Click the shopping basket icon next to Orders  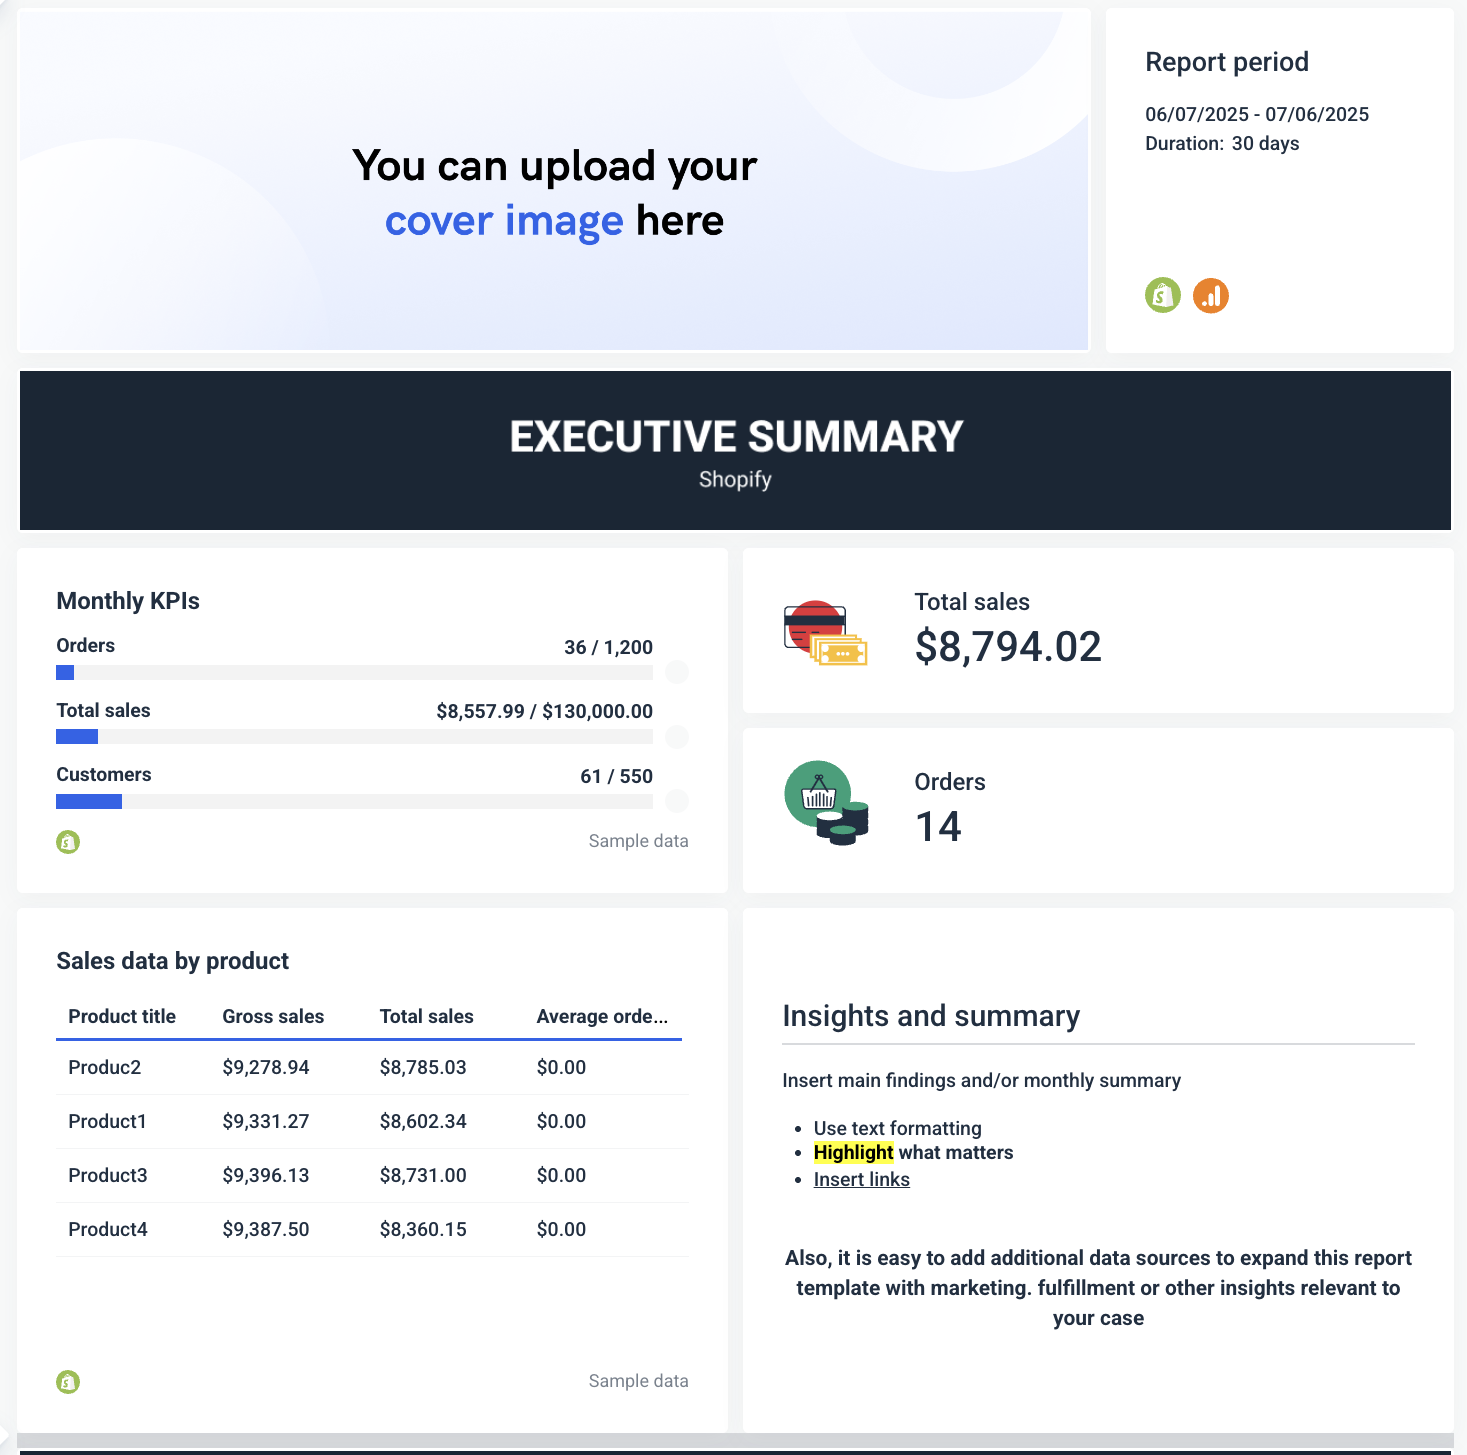point(820,797)
